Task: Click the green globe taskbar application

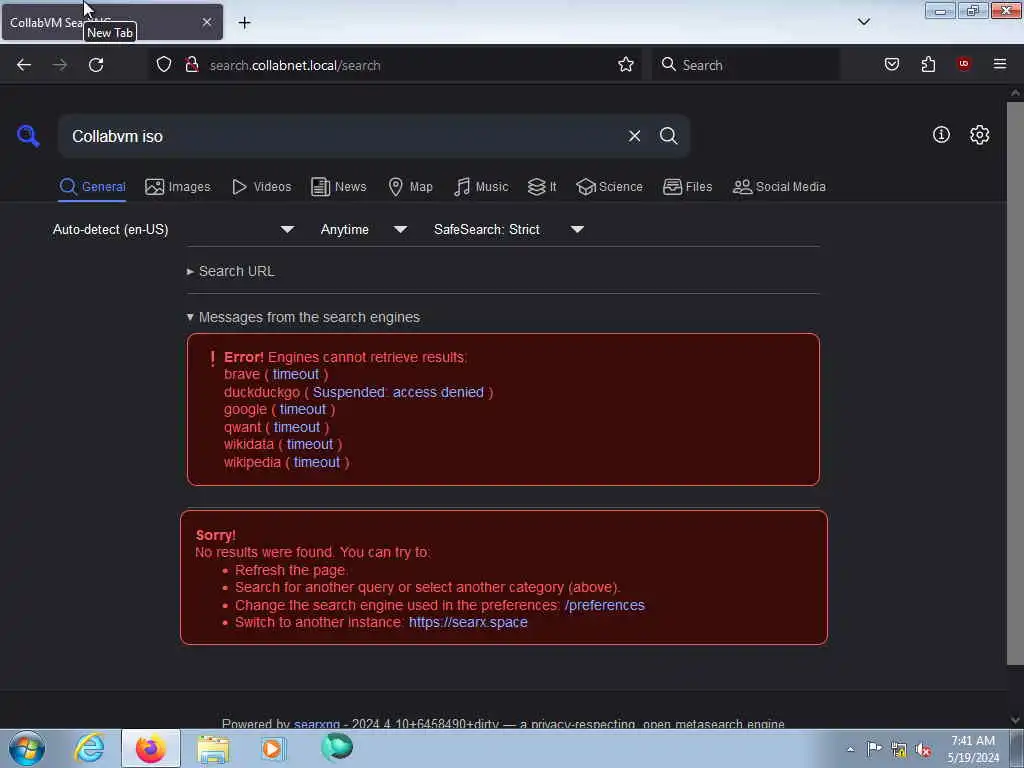Action: click(x=337, y=747)
